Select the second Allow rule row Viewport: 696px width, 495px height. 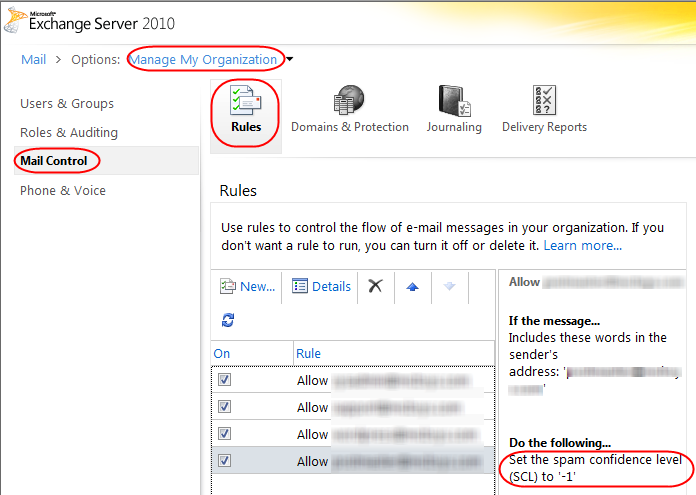(x=353, y=407)
